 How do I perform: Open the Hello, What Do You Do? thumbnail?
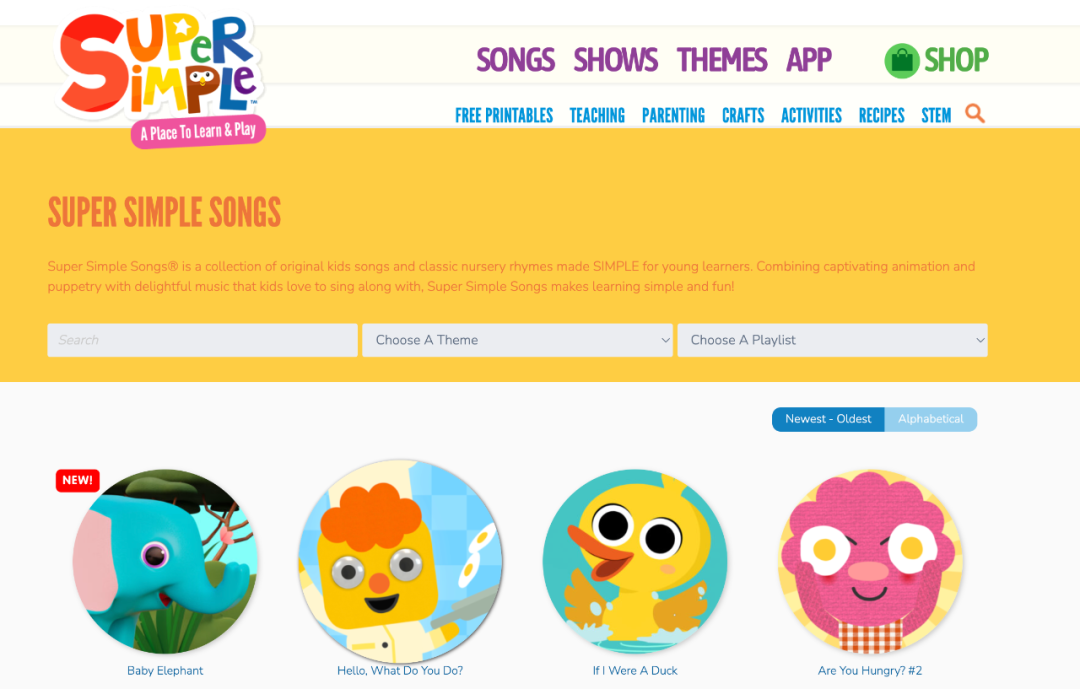click(400, 562)
